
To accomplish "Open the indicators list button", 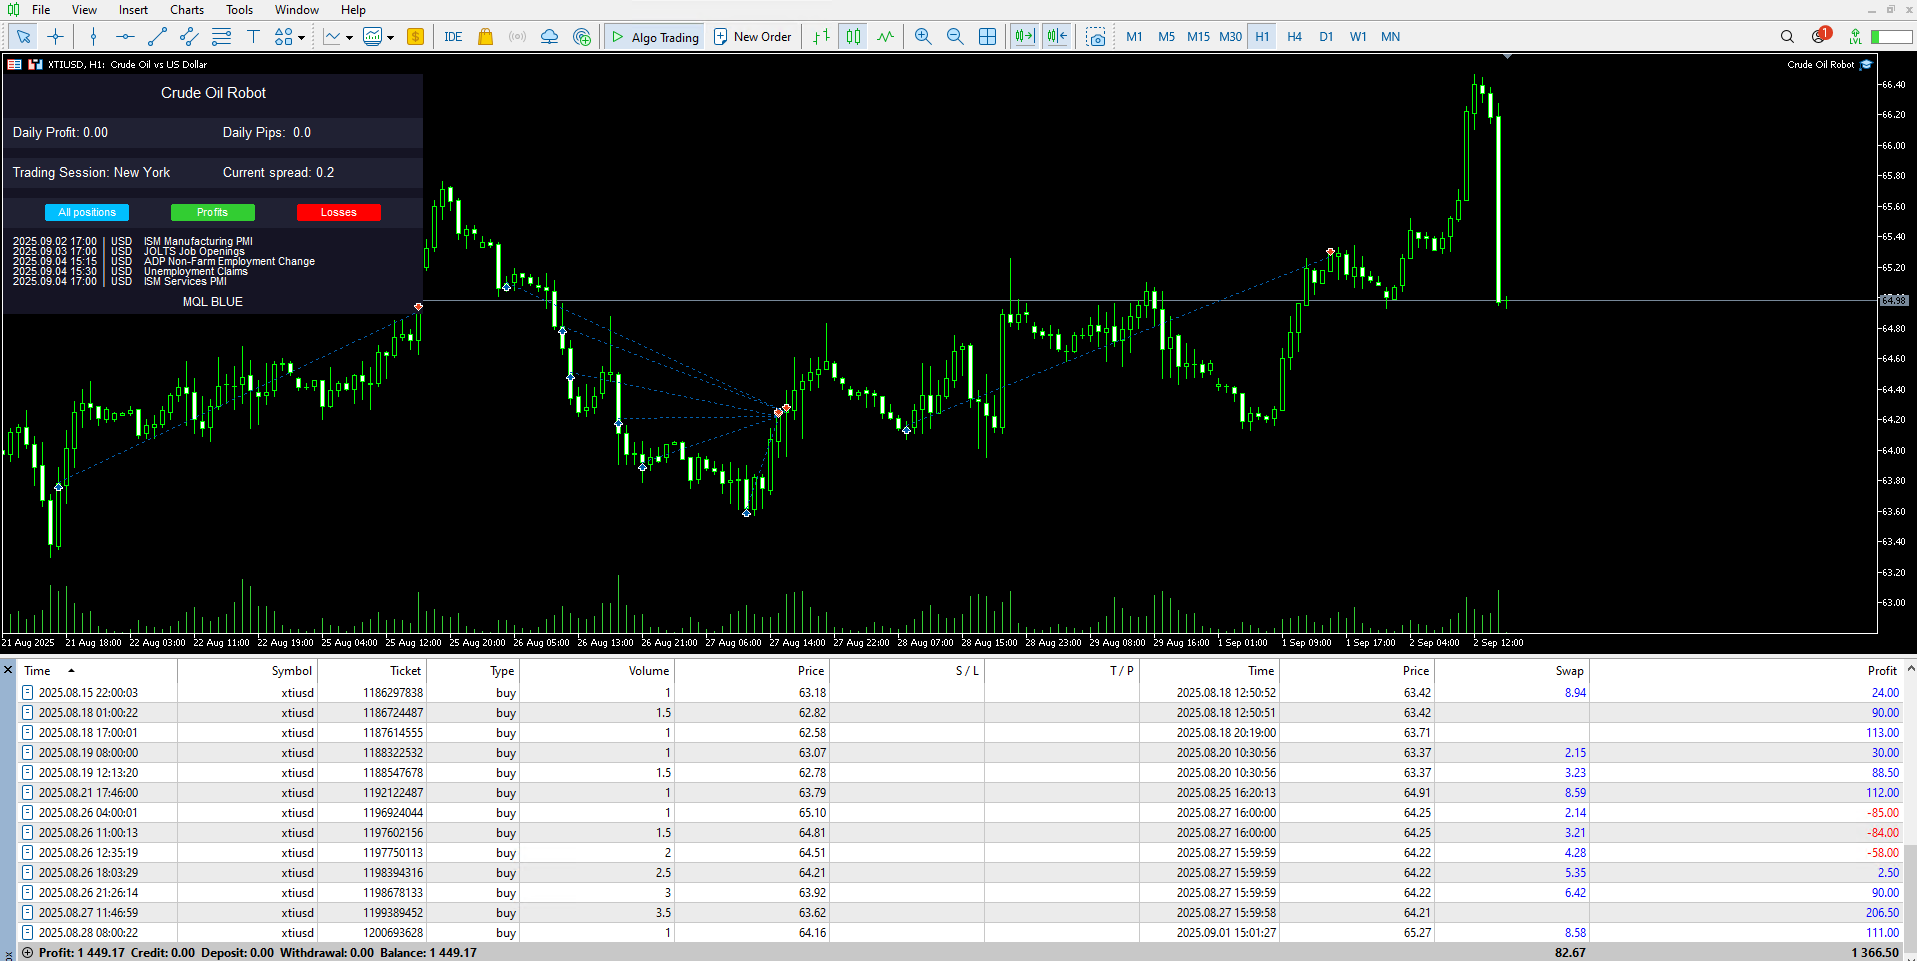I will pyautogui.click(x=332, y=37).
